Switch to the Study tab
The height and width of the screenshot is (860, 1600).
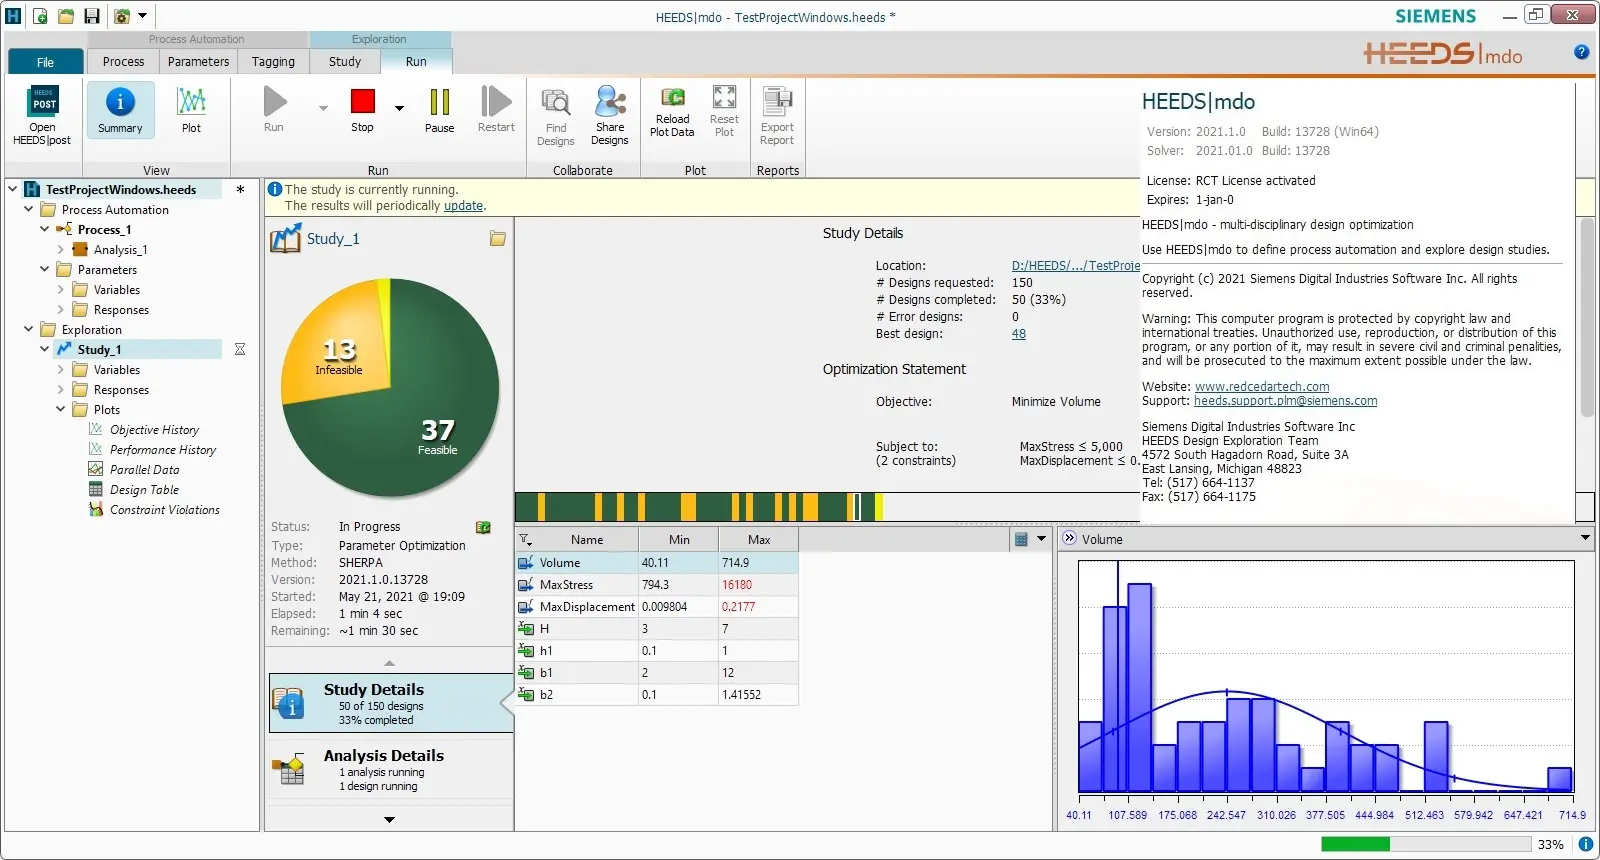coord(345,62)
